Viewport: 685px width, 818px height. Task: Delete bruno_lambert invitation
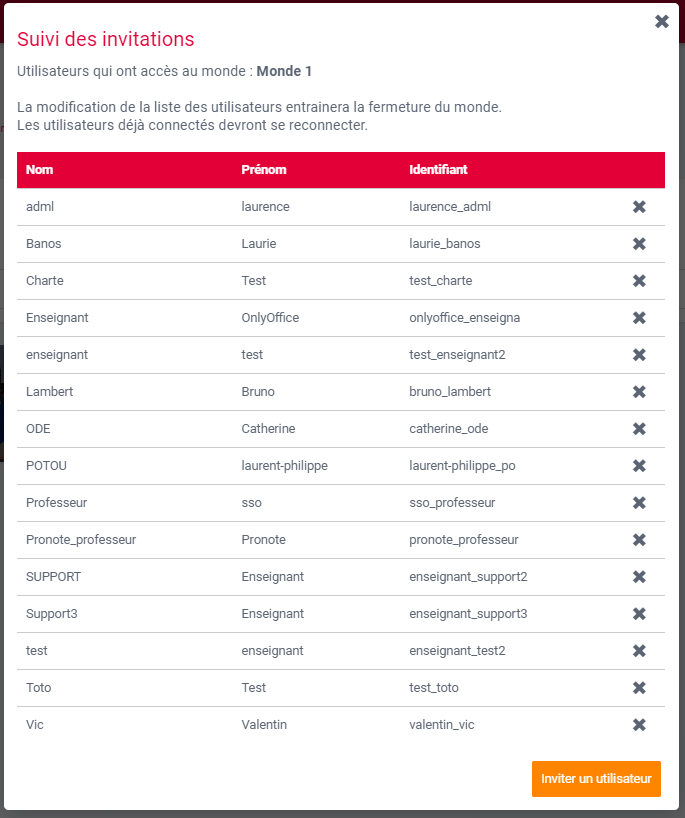pyautogui.click(x=639, y=392)
